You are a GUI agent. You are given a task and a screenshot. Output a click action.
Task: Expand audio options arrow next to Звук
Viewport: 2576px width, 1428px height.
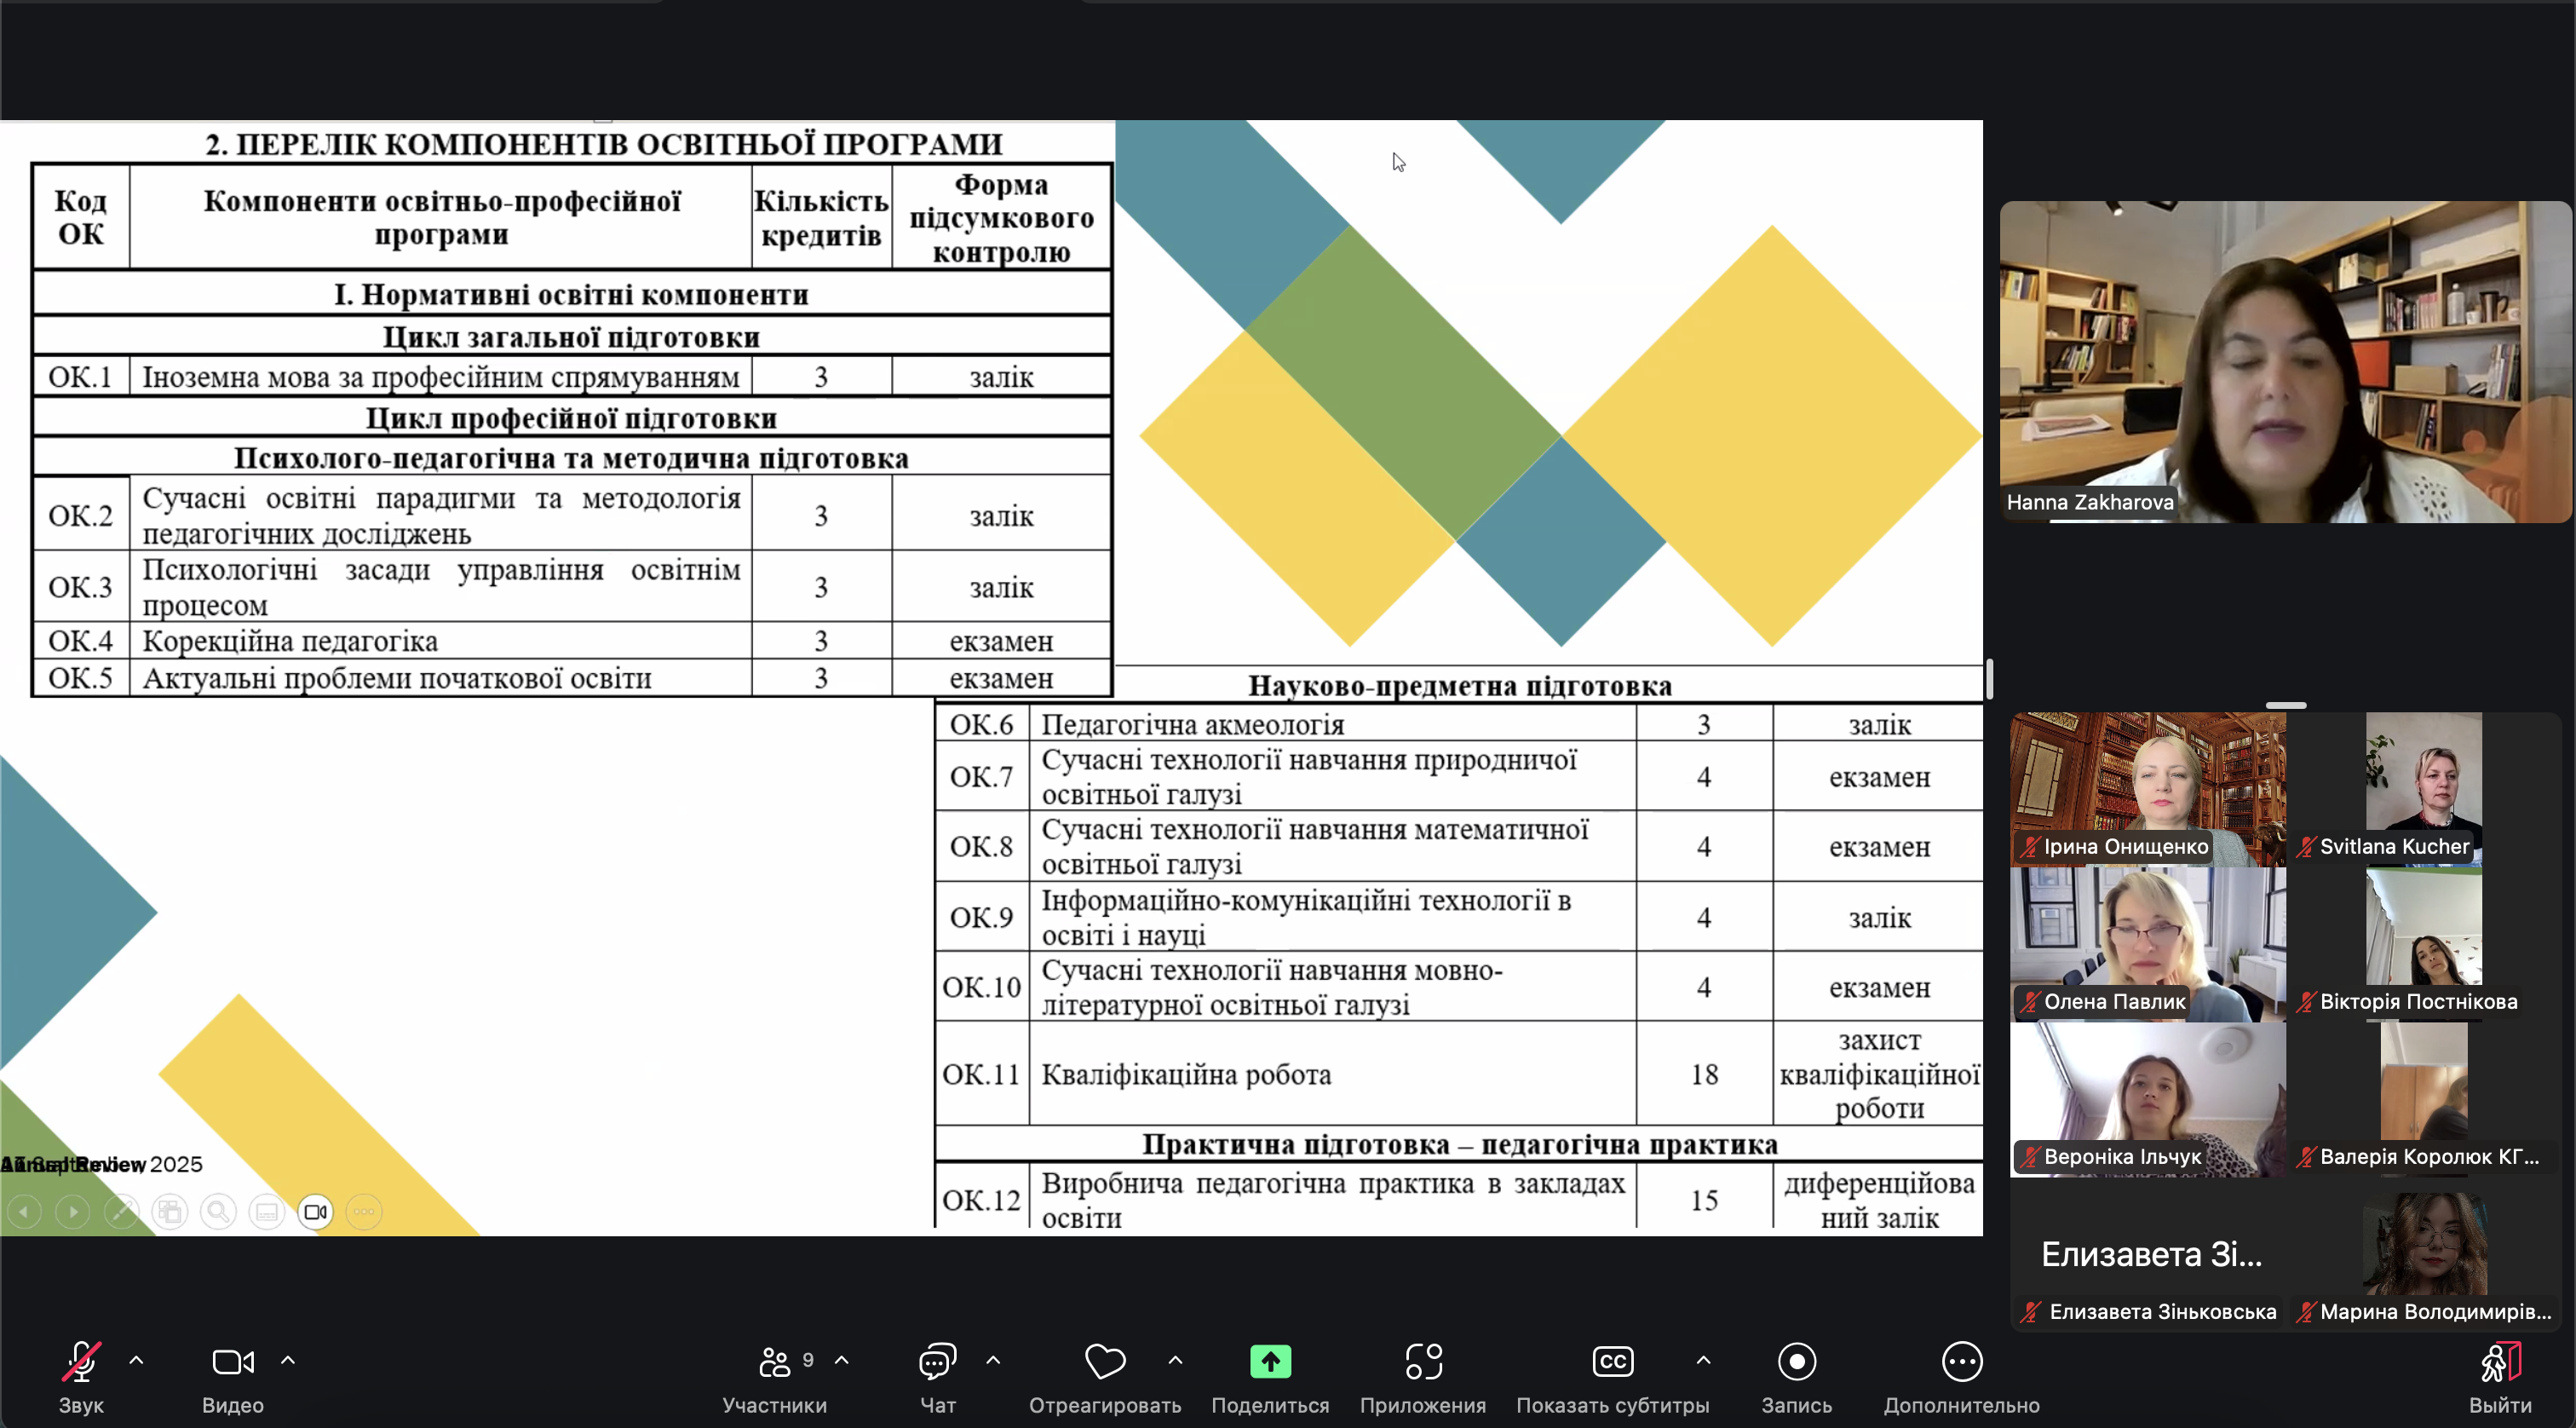[x=137, y=1360]
